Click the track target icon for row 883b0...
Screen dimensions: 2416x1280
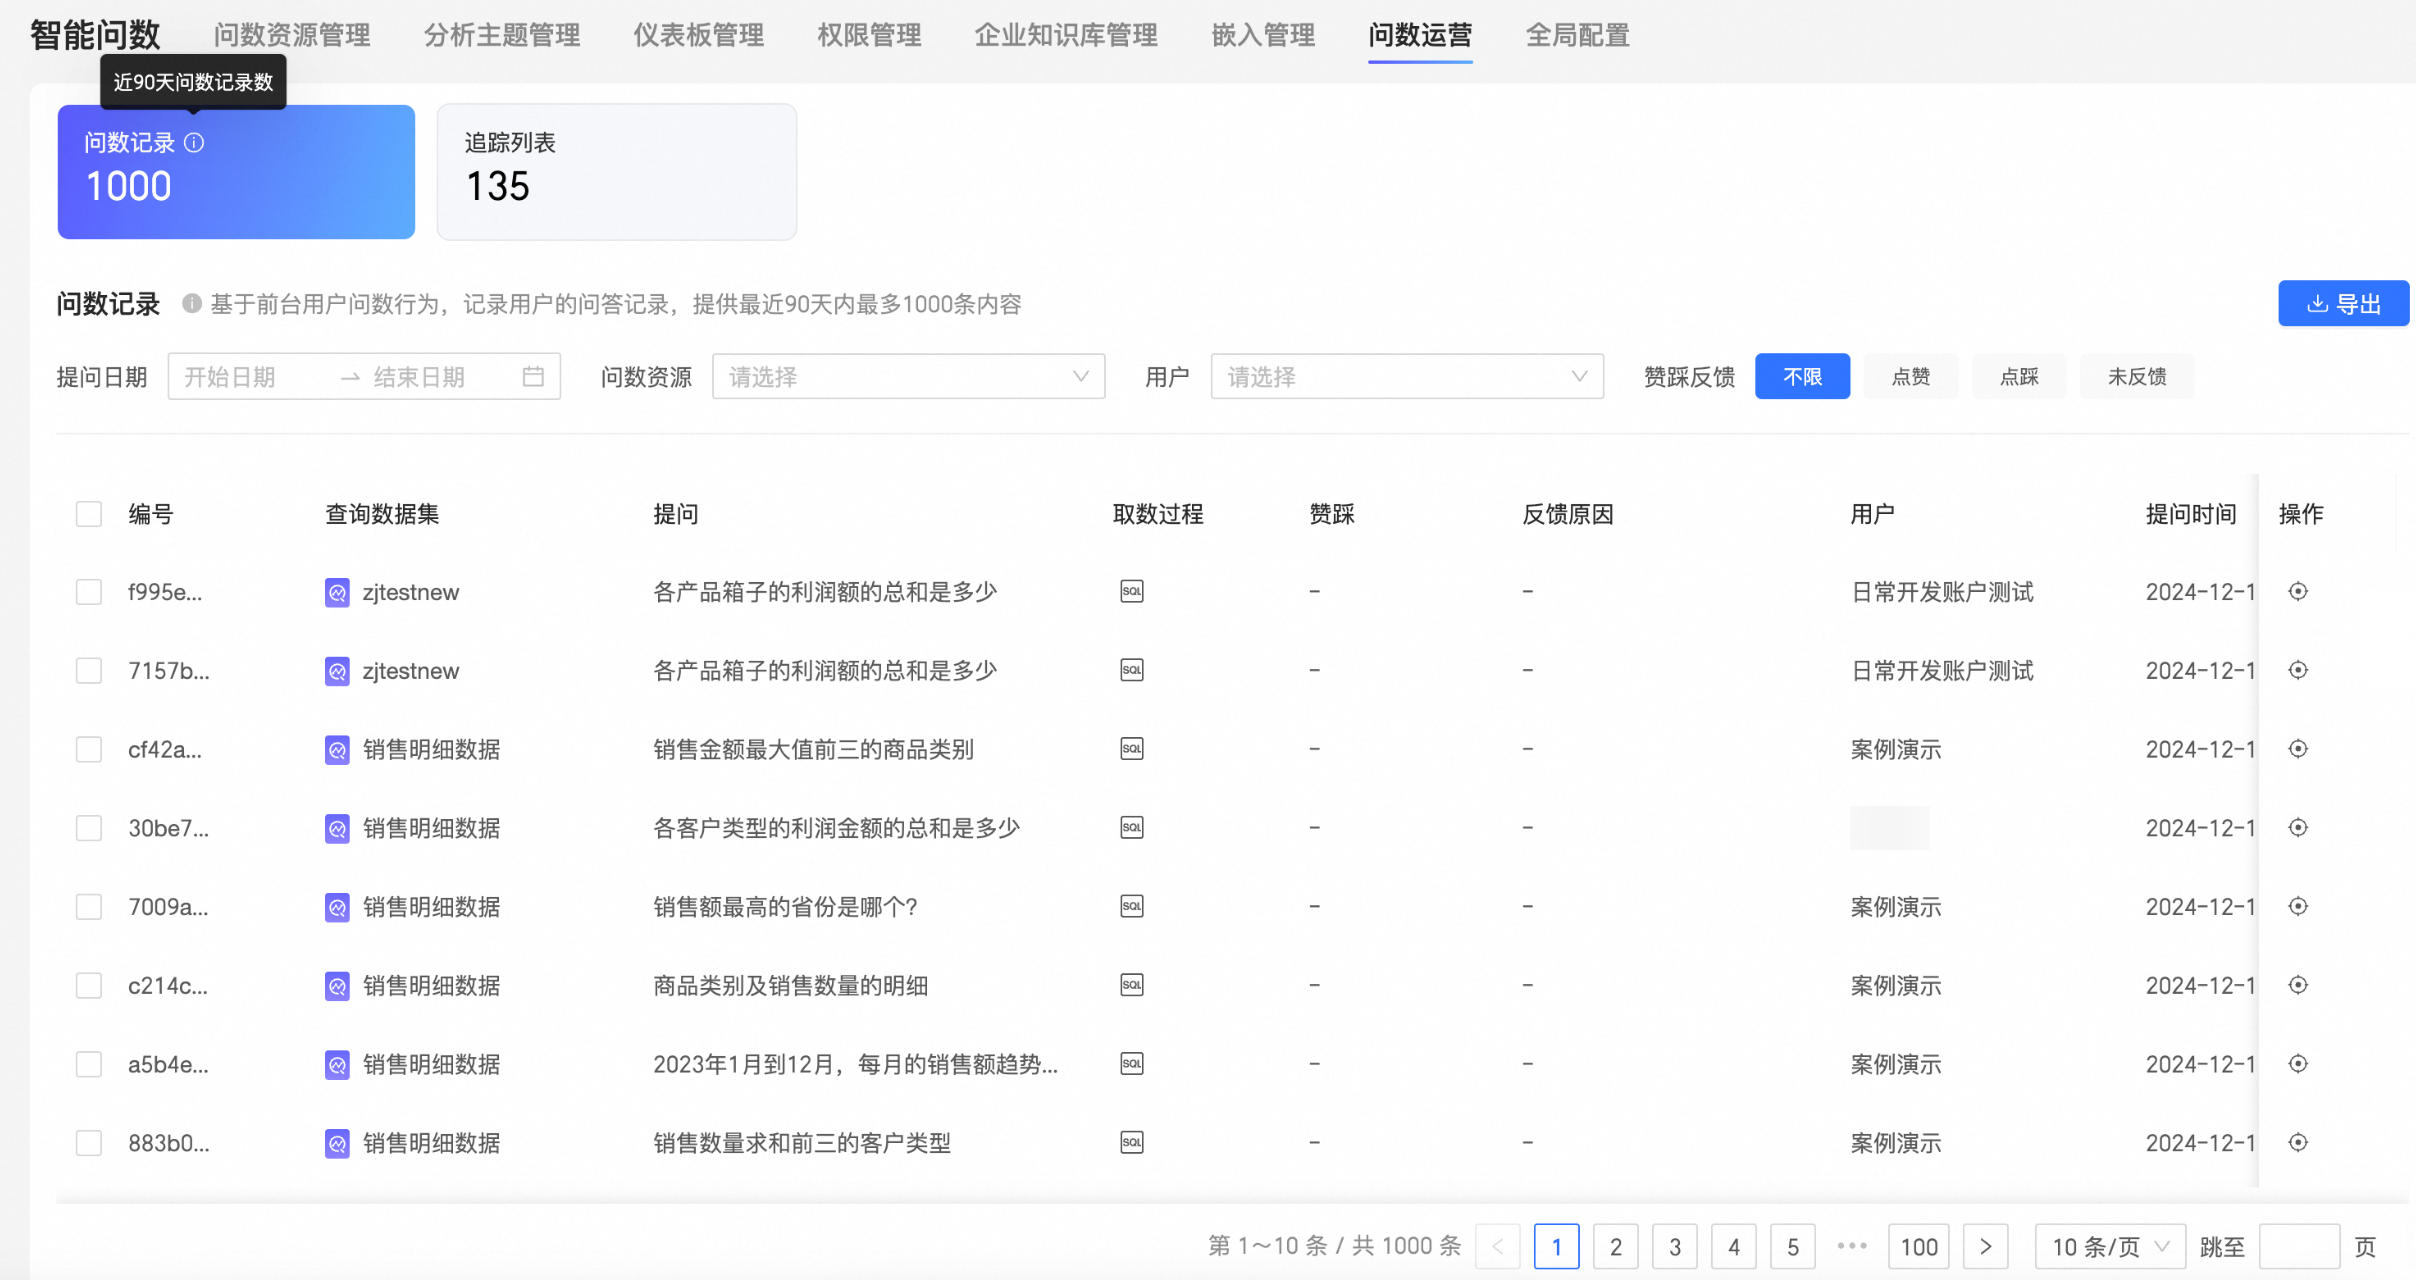point(2298,1143)
